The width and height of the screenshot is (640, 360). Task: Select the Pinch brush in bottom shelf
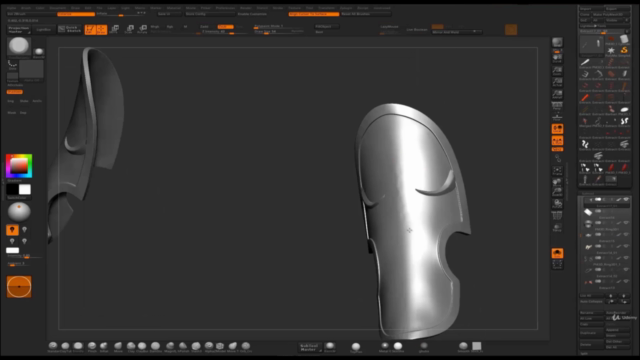[92, 347]
